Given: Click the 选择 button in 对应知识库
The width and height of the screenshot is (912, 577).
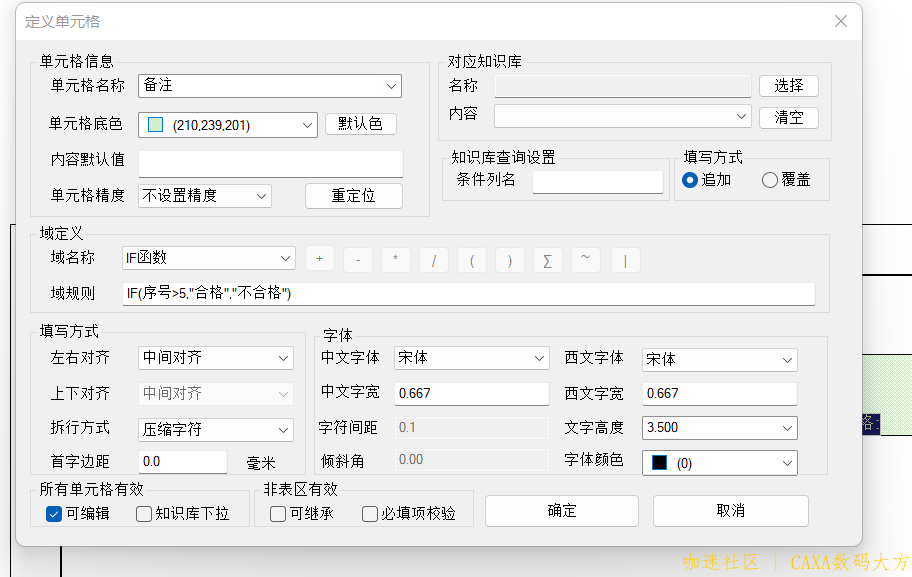Looking at the screenshot, I should [788, 86].
